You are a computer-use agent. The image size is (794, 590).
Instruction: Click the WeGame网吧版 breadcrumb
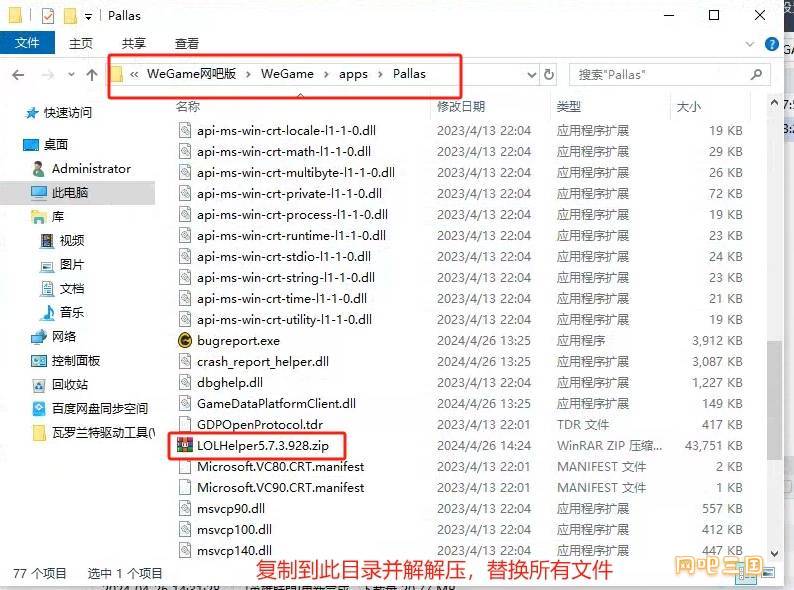[191, 74]
